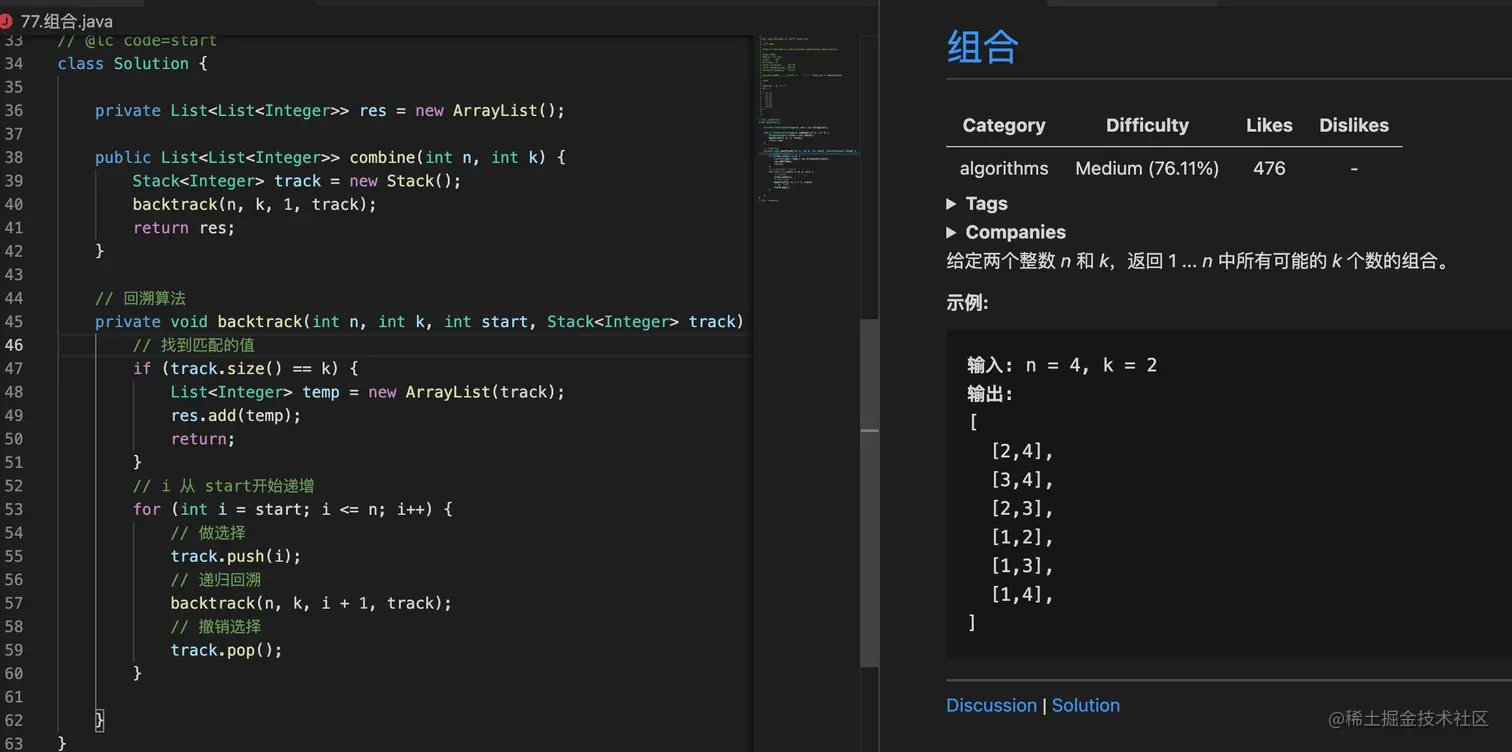Click the temp = new ArrayList(track) line
This screenshot has width=1512, height=752.
pos(368,392)
